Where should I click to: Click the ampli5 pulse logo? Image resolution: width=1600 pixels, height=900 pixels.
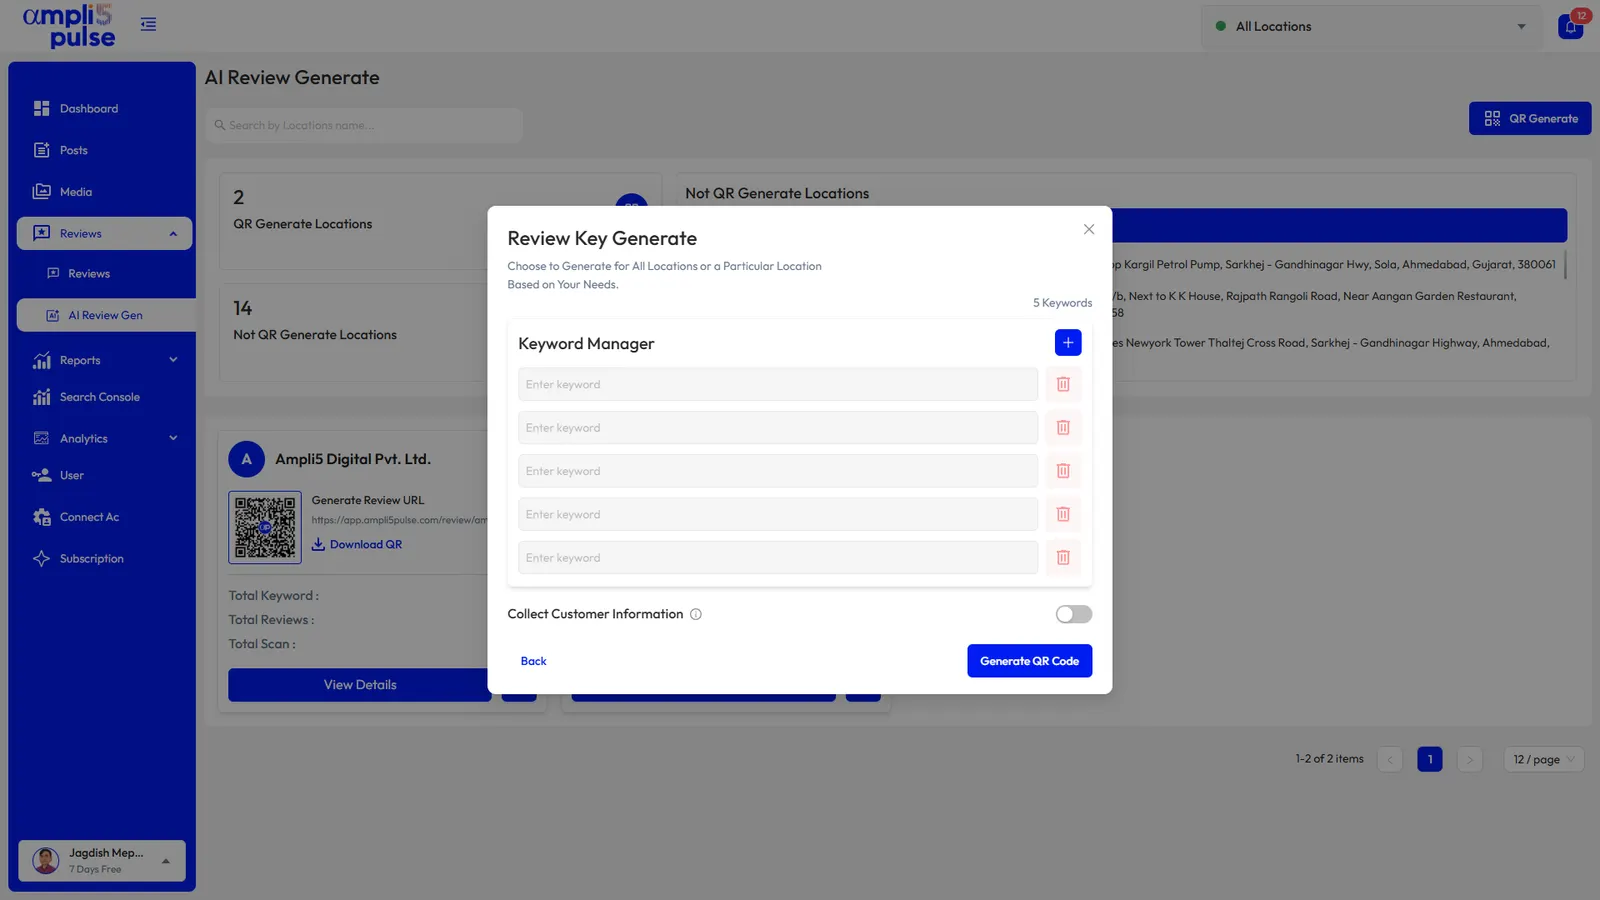coord(69,26)
